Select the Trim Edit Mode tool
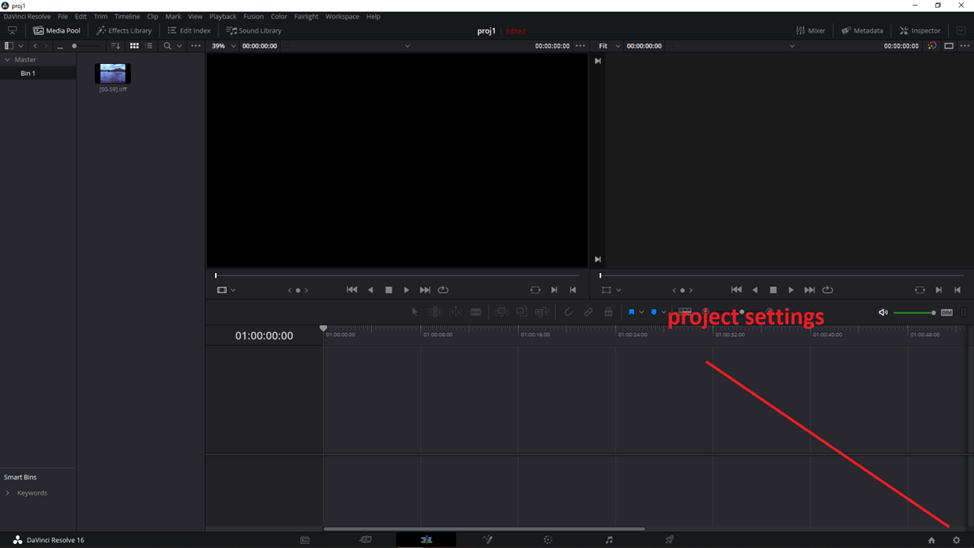 (435, 312)
